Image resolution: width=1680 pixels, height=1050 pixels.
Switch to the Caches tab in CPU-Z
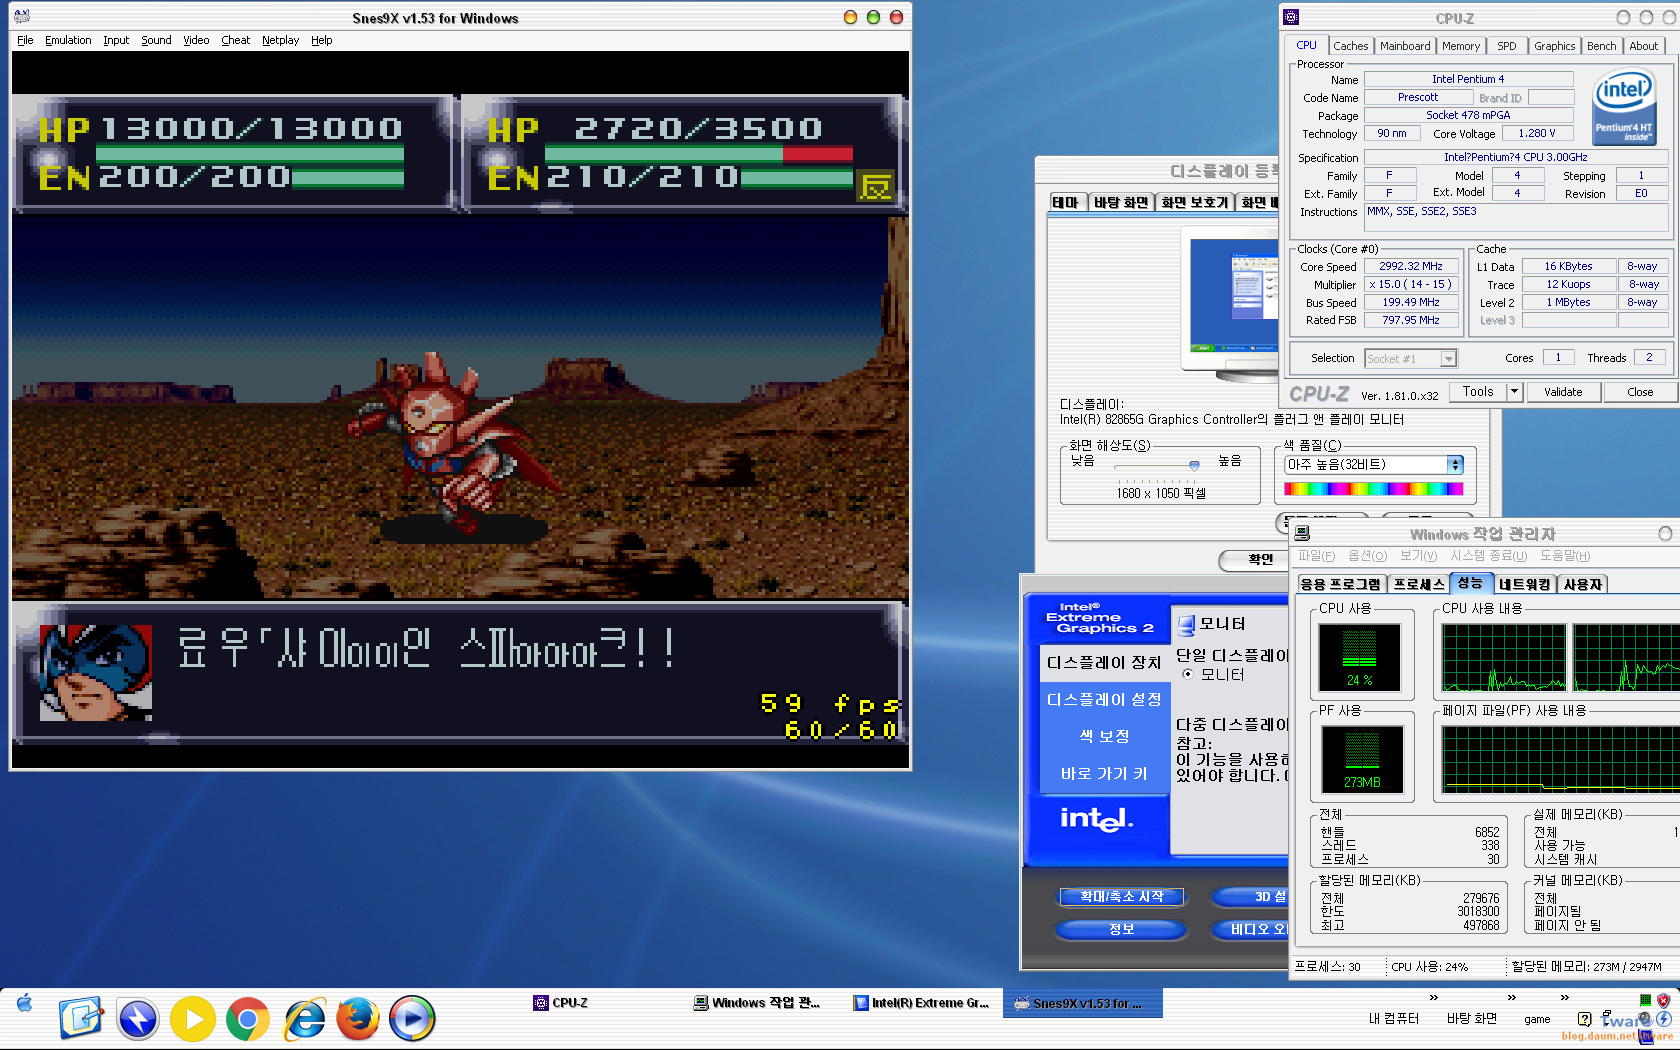point(1350,46)
